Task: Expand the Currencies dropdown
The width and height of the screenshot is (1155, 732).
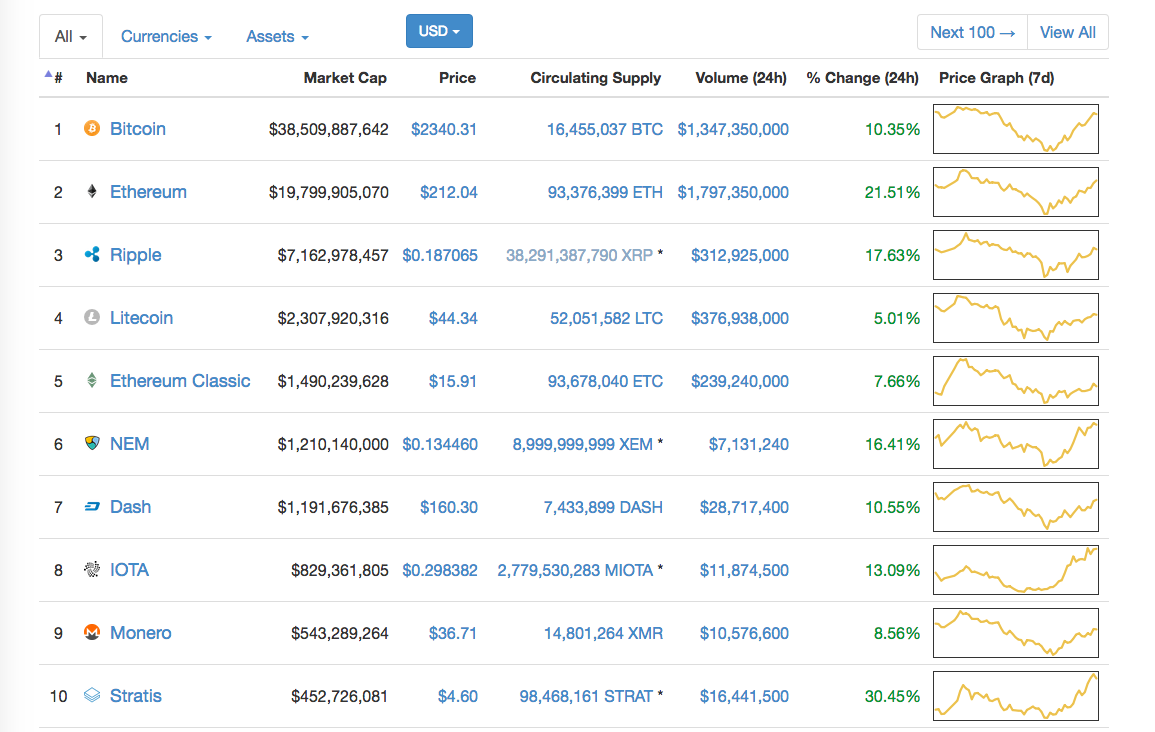Action: point(166,36)
